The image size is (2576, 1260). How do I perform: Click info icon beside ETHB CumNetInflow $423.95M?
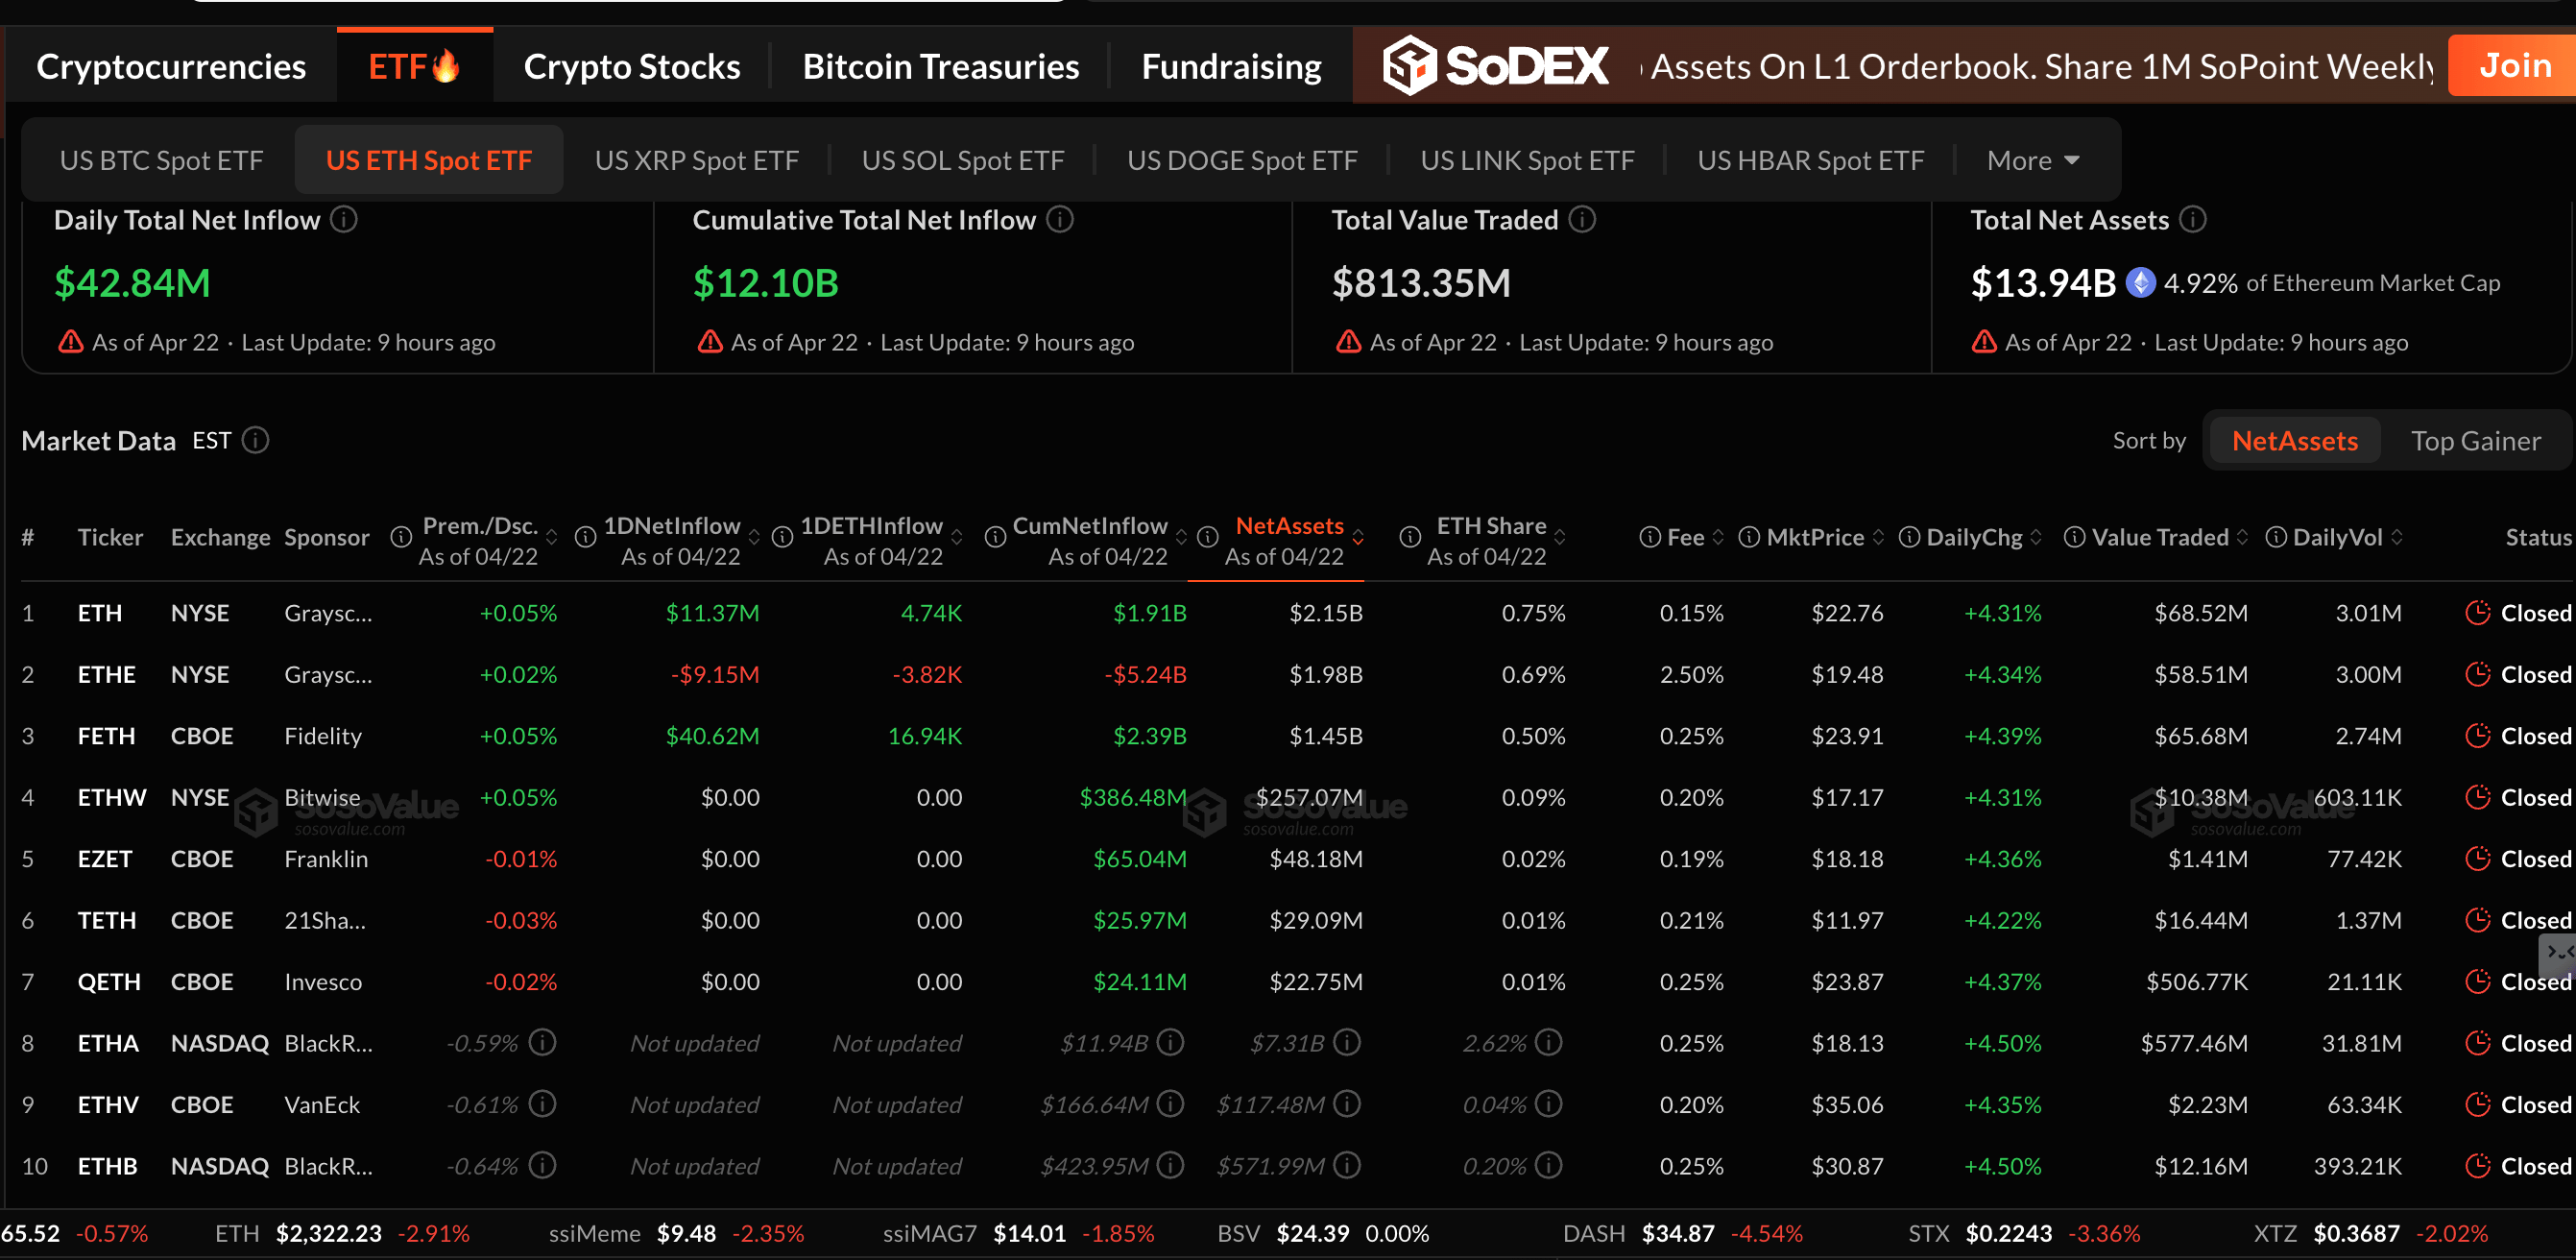tap(1170, 1165)
